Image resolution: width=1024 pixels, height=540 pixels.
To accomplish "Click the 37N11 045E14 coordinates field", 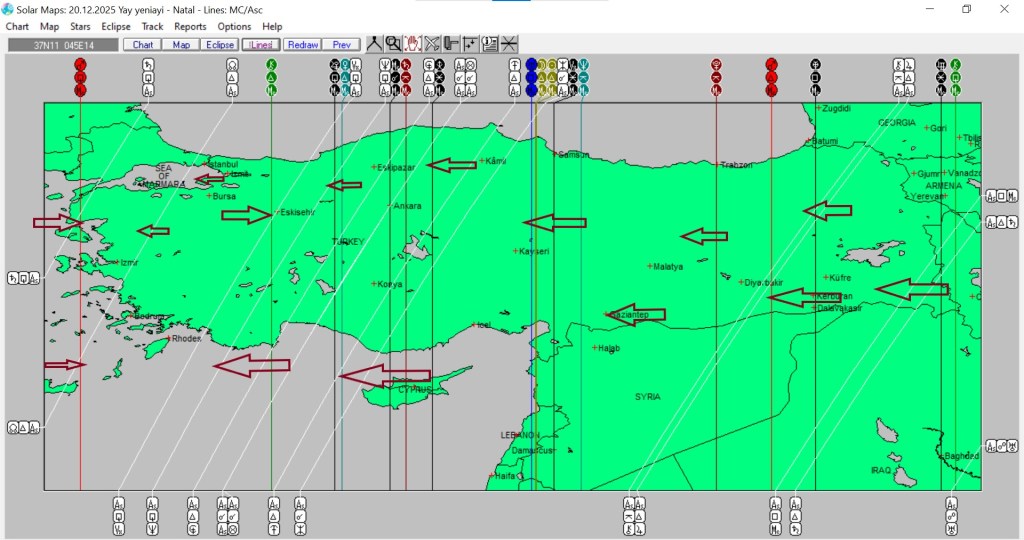I will coord(63,45).
